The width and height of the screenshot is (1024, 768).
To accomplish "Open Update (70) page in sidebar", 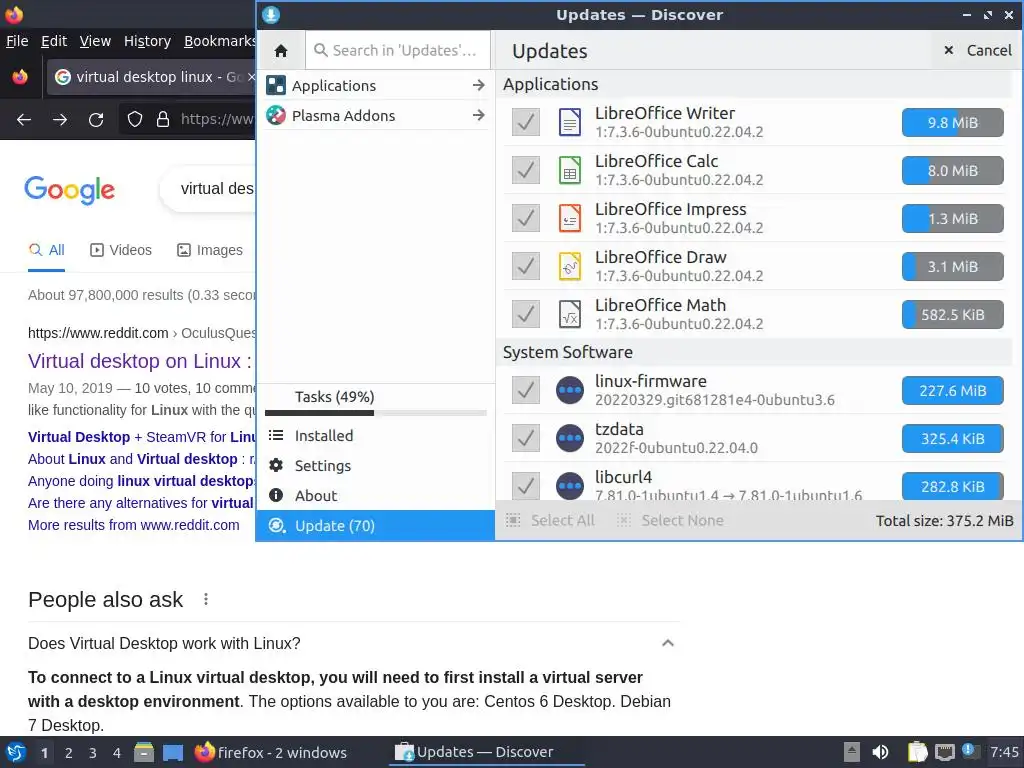I will 376,526.
